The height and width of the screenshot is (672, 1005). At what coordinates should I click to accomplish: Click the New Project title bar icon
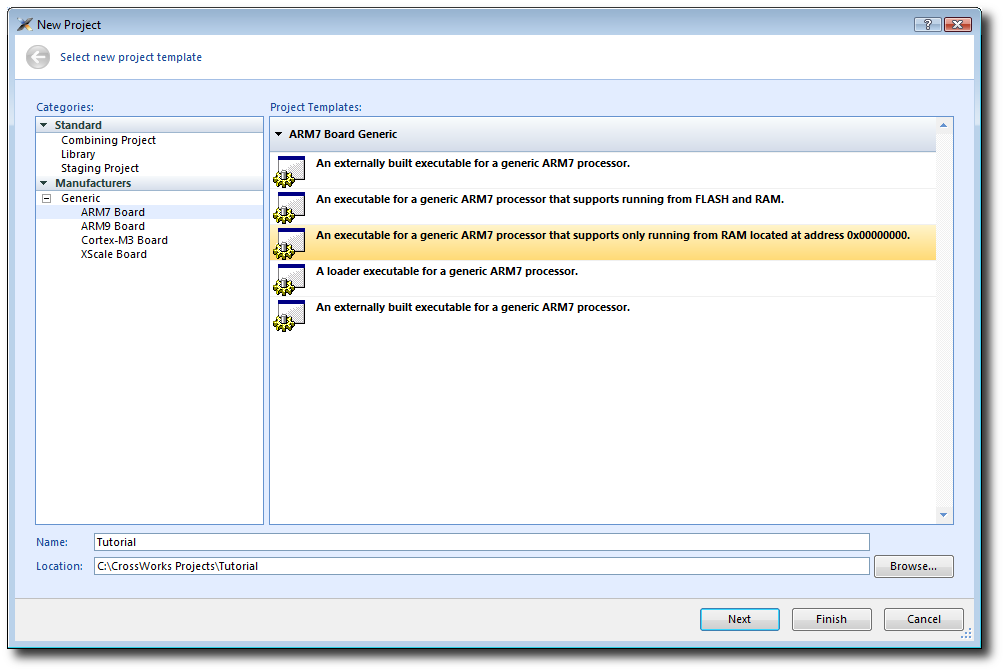pyautogui.click(x=26, y=24)
